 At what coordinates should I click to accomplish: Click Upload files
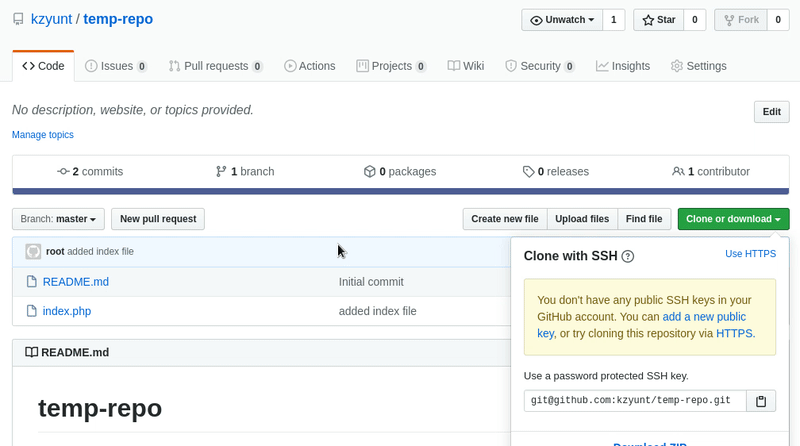point(582,219)
